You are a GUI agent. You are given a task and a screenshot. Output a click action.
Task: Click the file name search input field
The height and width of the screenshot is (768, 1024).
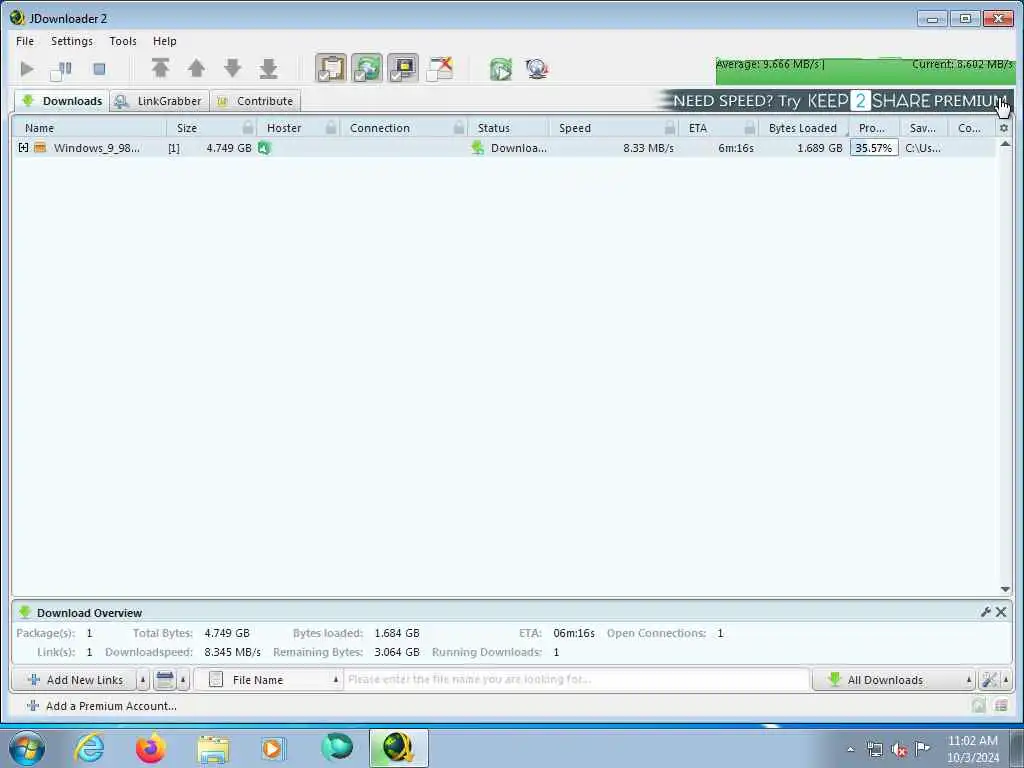coord(577,680)
